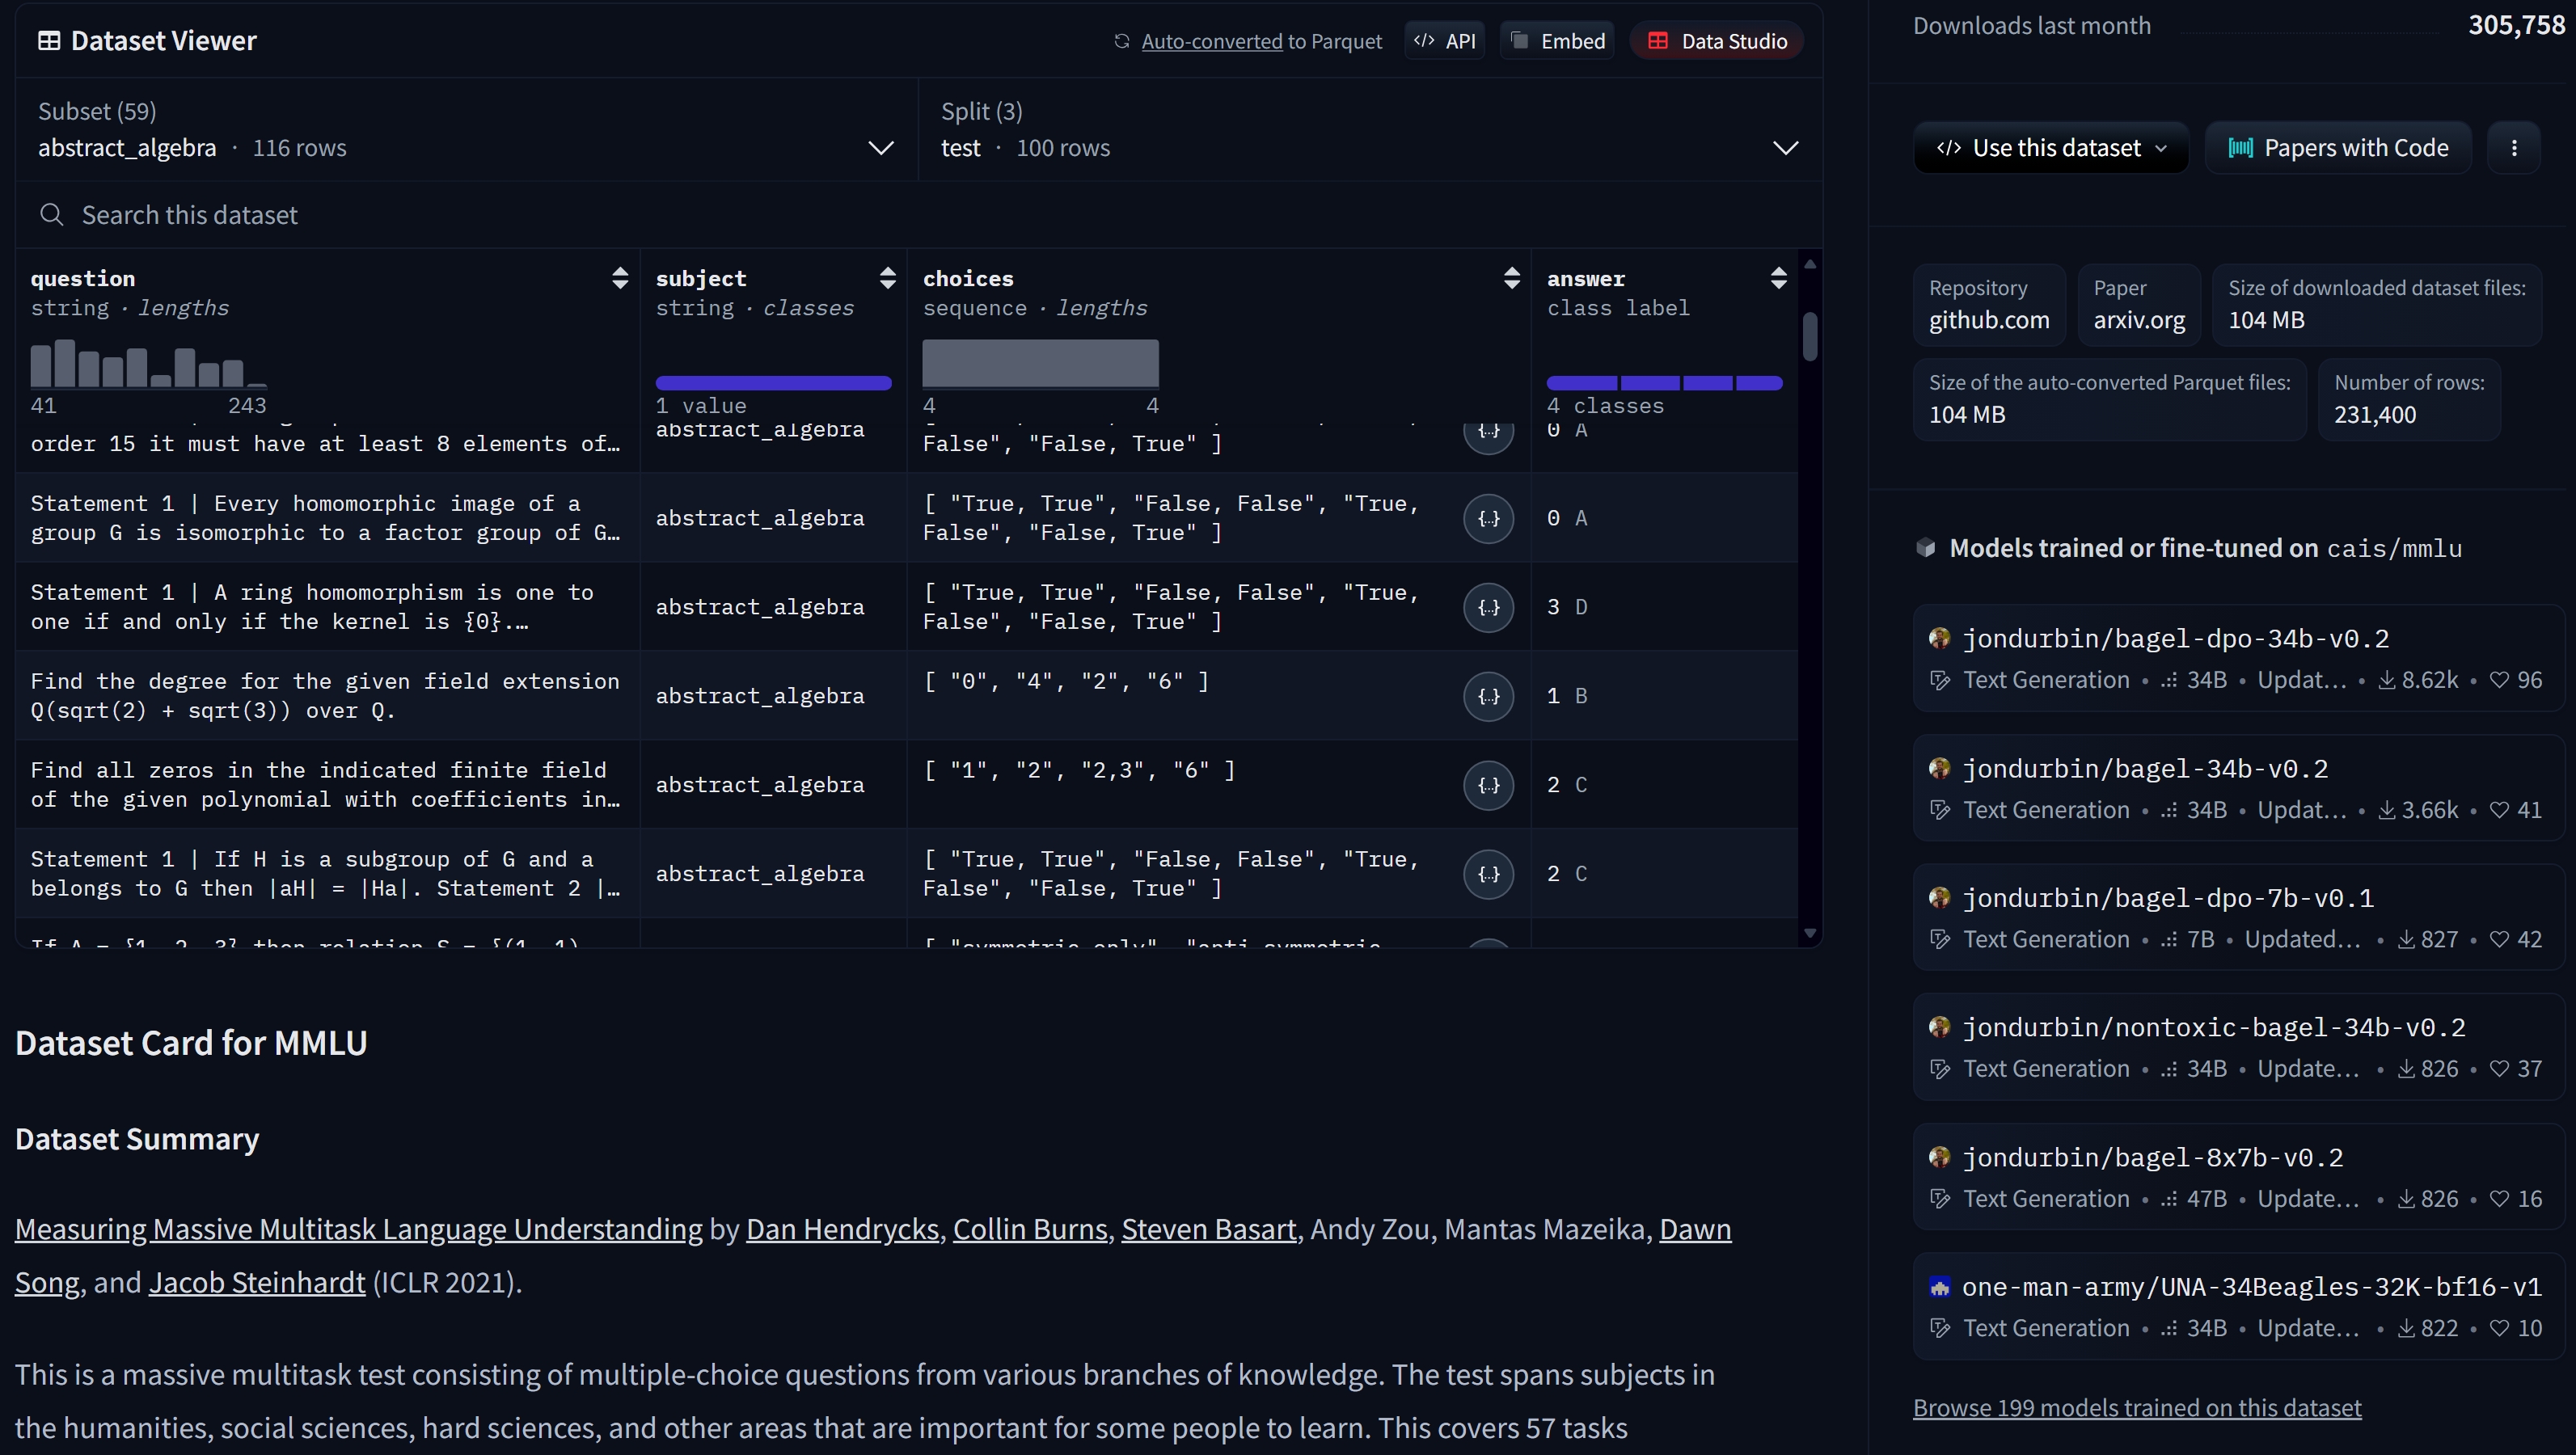Screen dimensions: 2576x1455
Task: Sort the question column with its arrows
Action: pos(620,278)
